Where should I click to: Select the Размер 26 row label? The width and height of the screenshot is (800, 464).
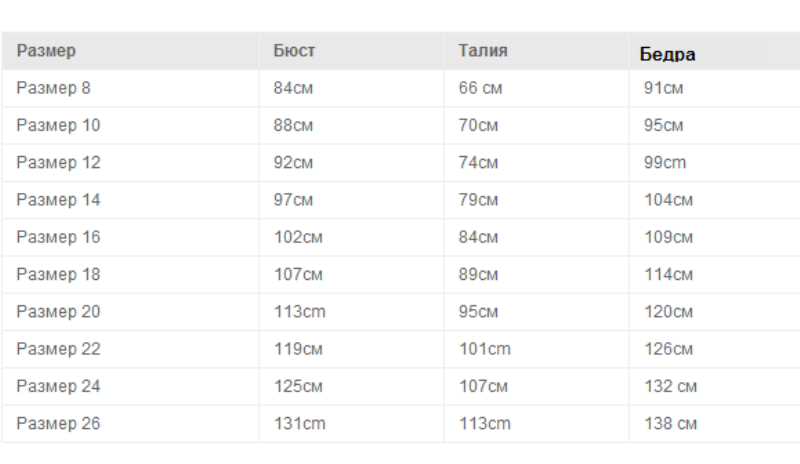[58, 423]
